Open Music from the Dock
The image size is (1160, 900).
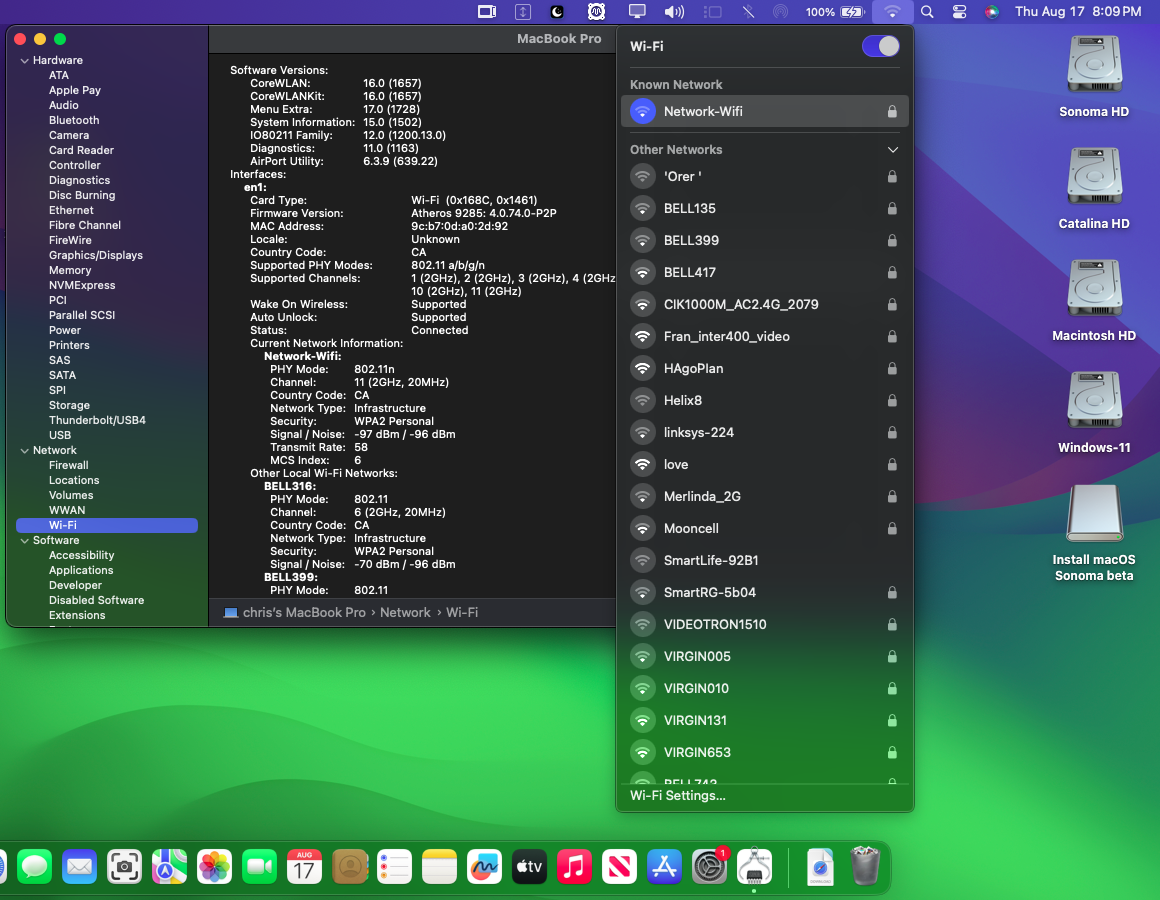coord(574,867)
